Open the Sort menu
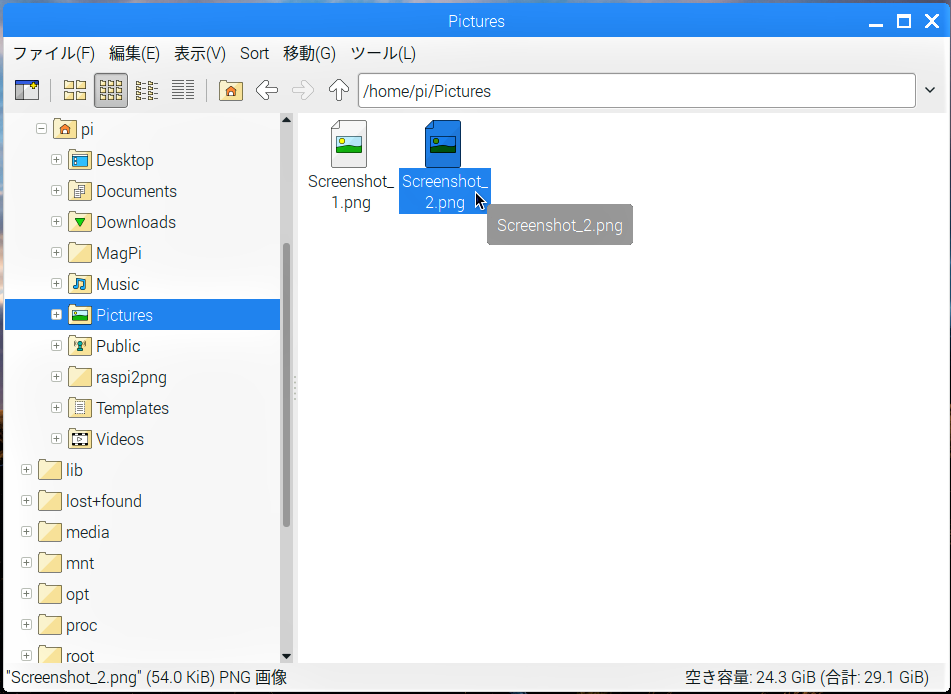 click(254, 53)
